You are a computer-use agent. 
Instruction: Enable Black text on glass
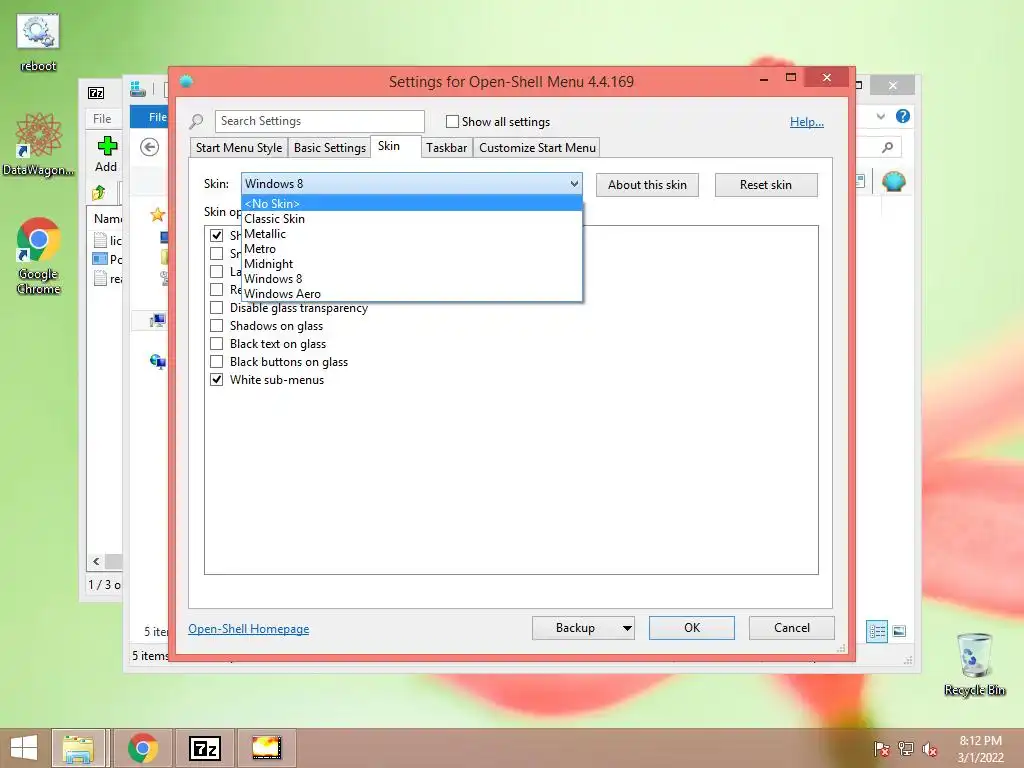click(x=216, y=344)
